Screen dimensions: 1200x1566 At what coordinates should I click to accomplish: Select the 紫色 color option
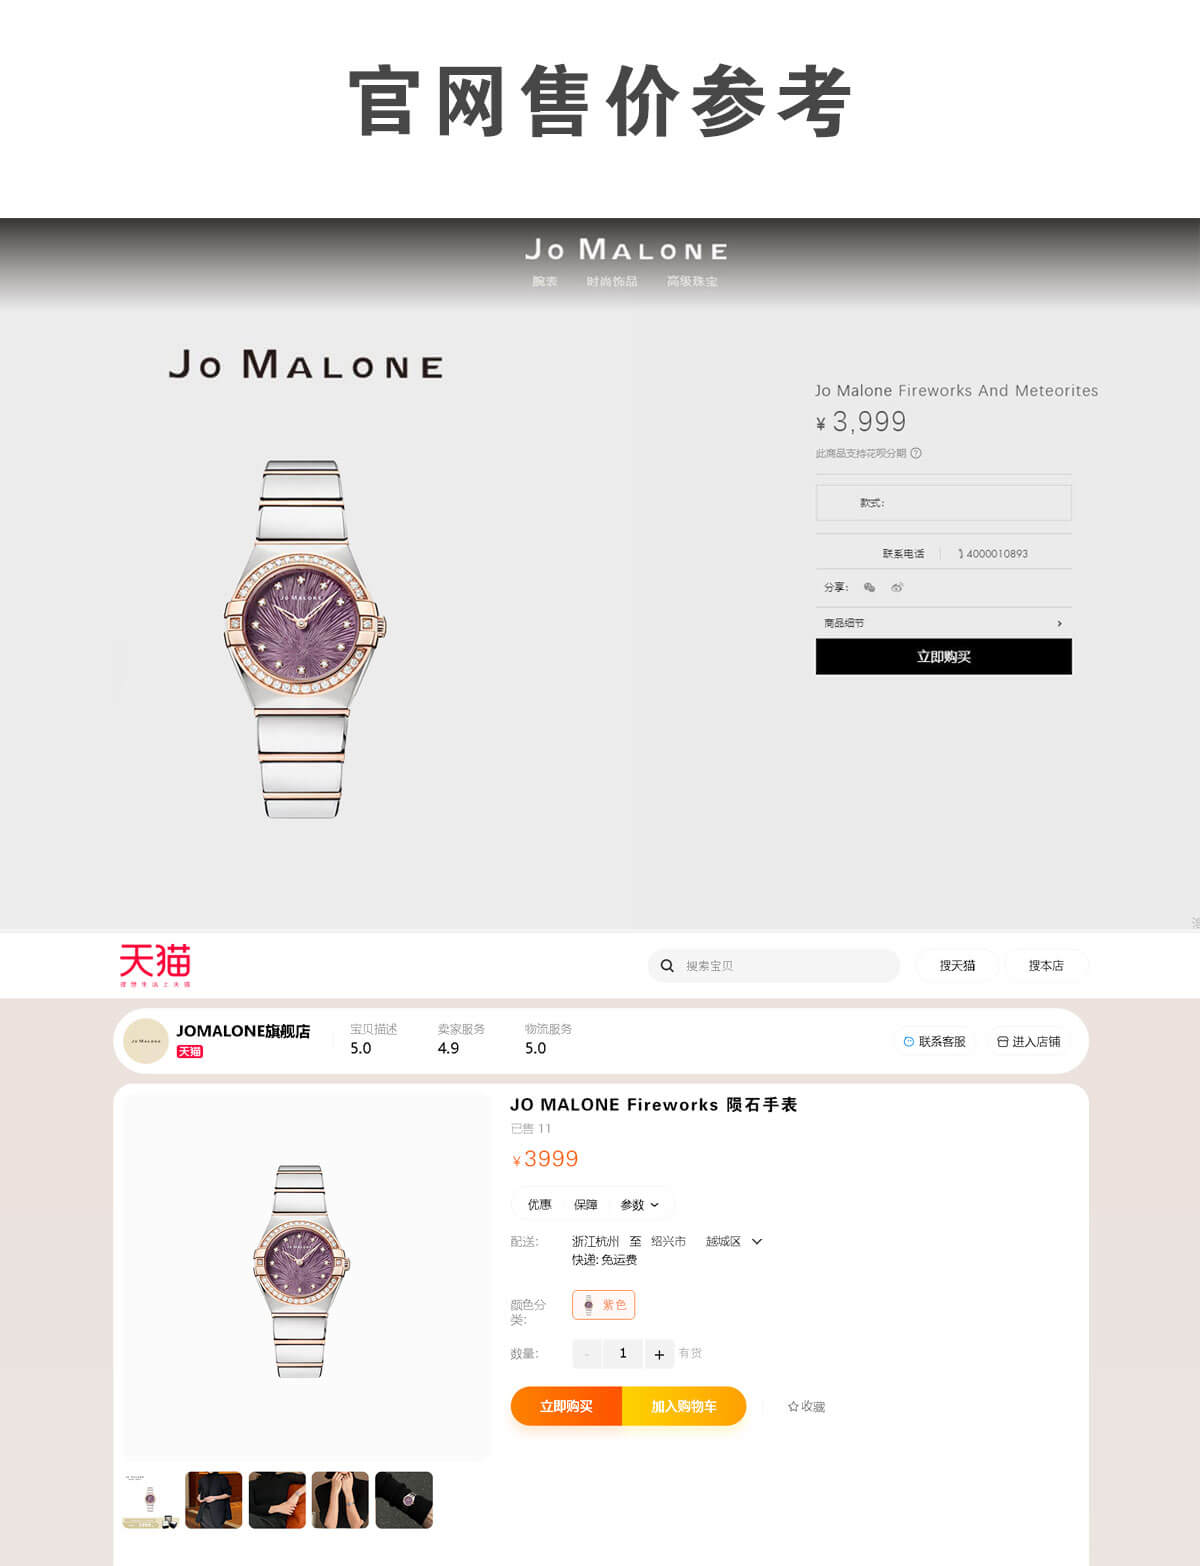tap(603, 1305)
